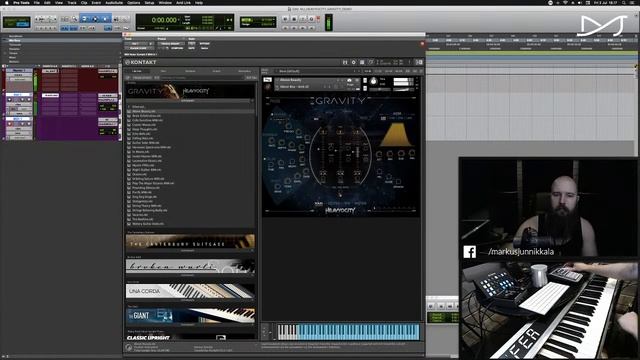Toggle plugin bypass button

[205, 43]
